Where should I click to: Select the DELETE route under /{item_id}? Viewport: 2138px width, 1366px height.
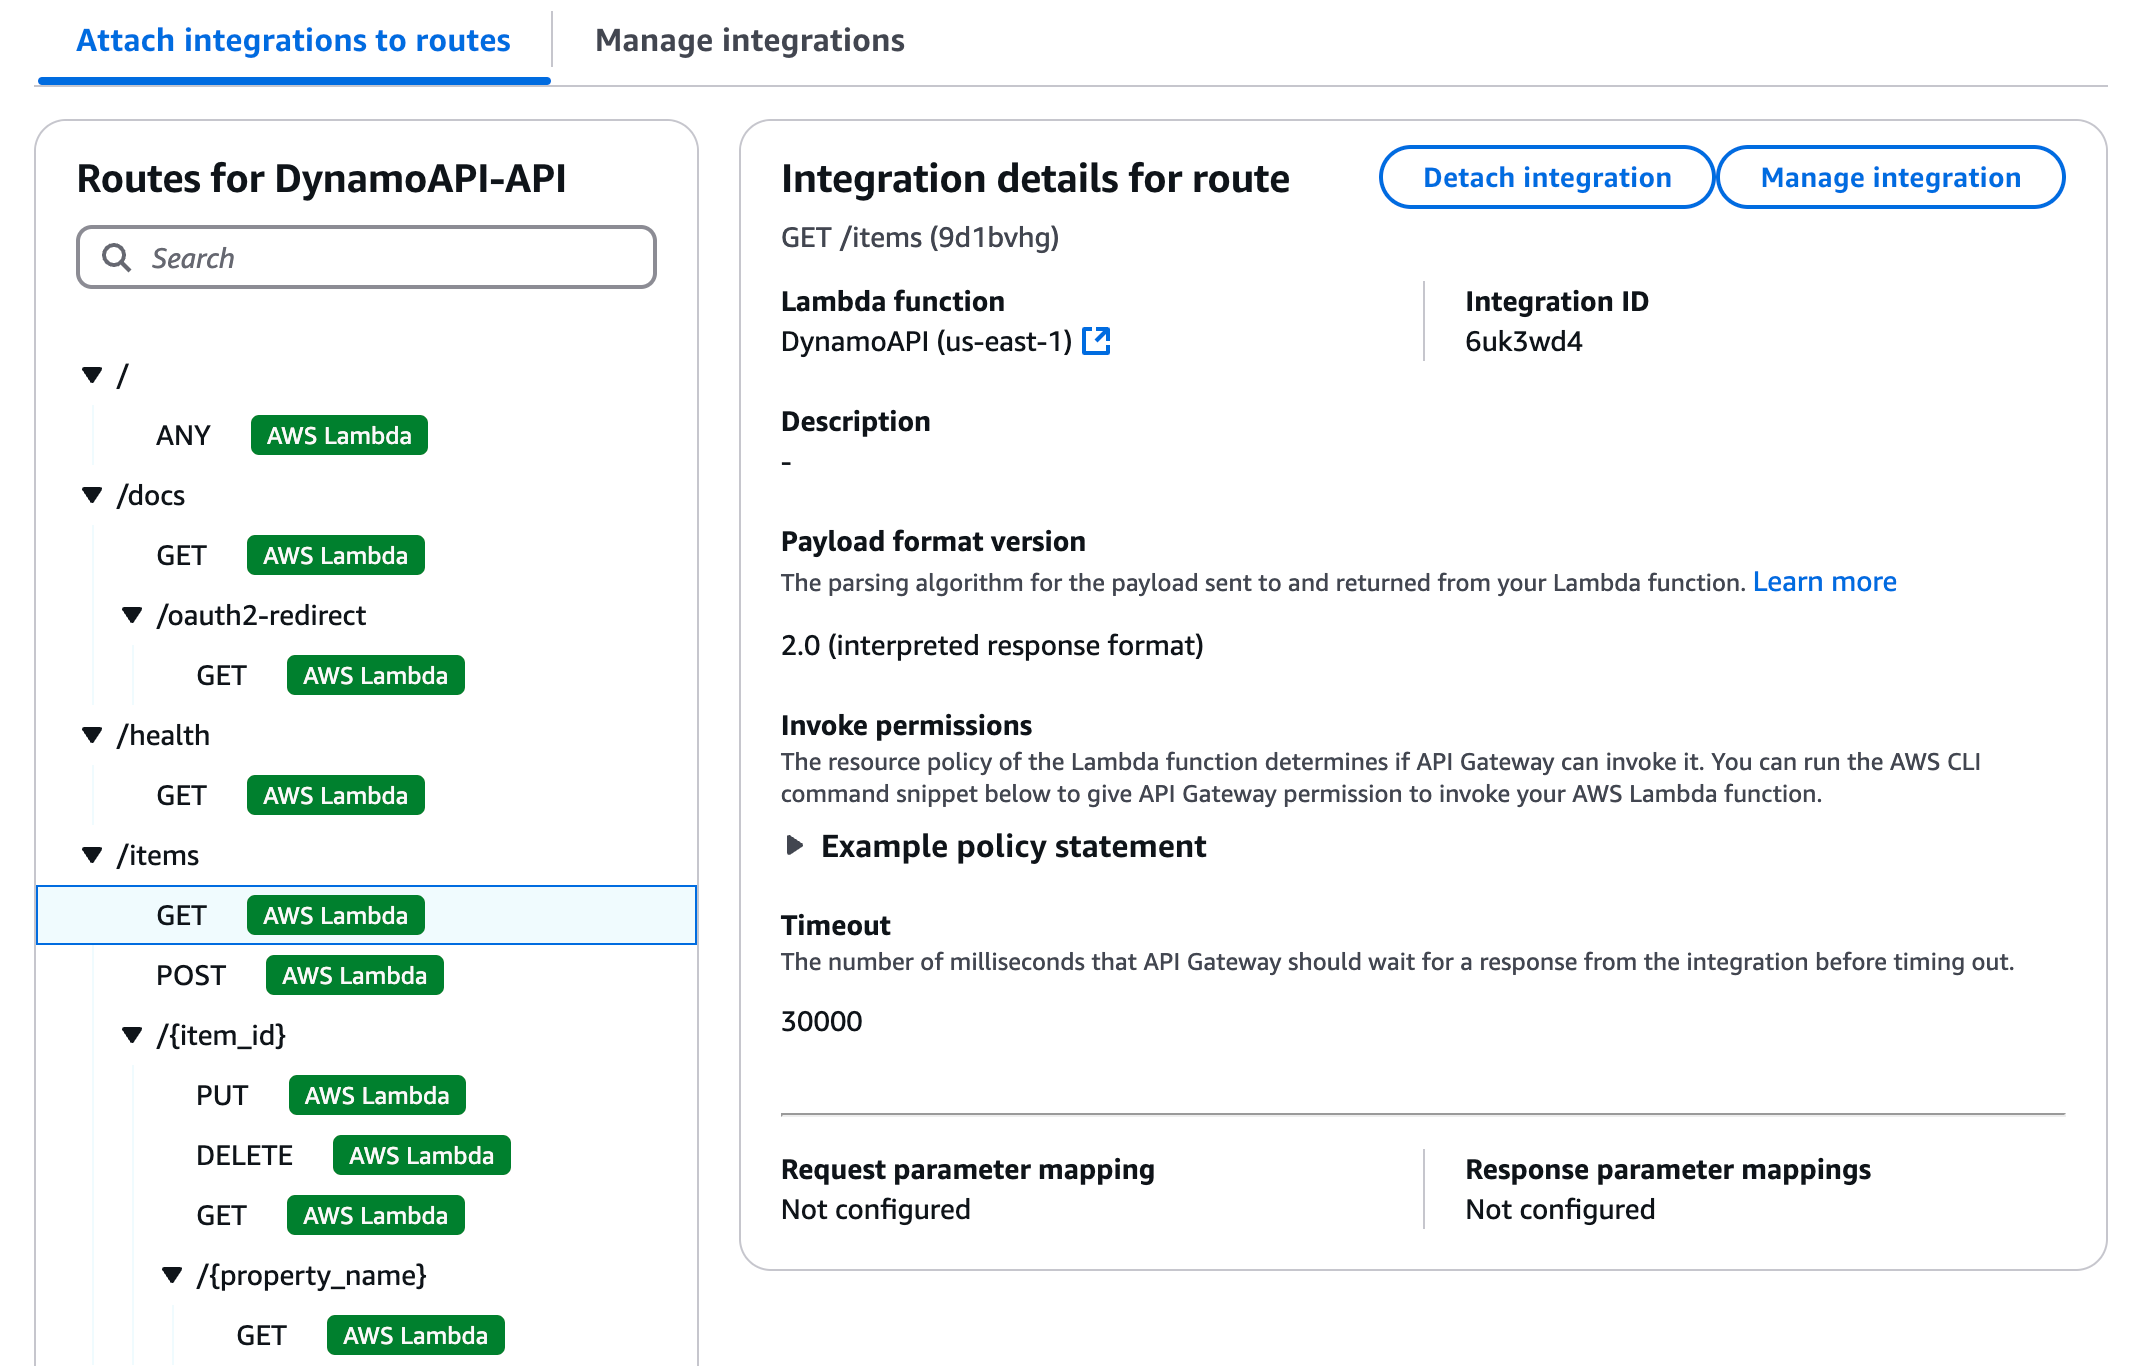244,1155
